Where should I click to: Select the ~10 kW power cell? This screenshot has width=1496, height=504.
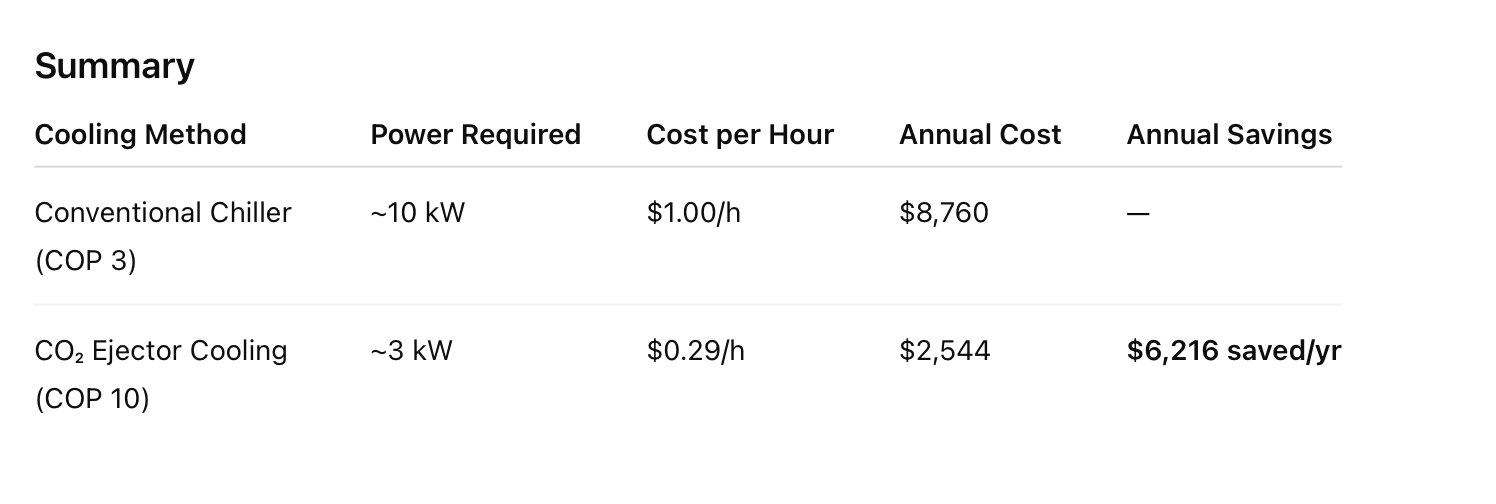click(417, 212)
